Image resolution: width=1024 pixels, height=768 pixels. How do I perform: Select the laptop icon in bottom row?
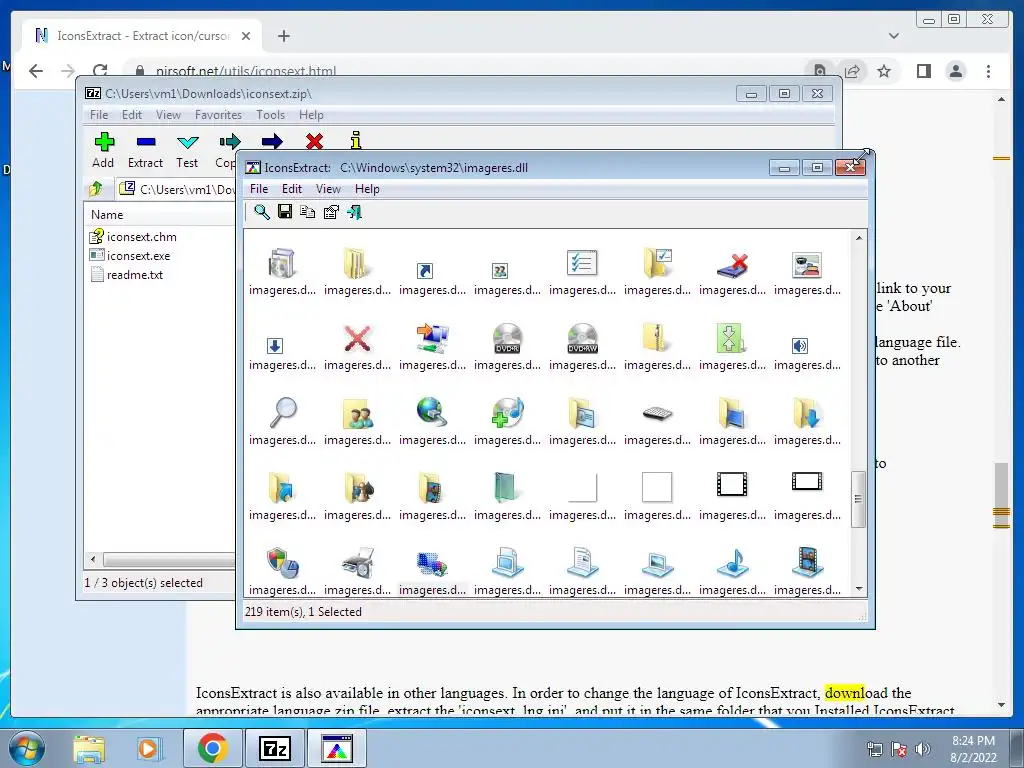click(x=657, y=564)
